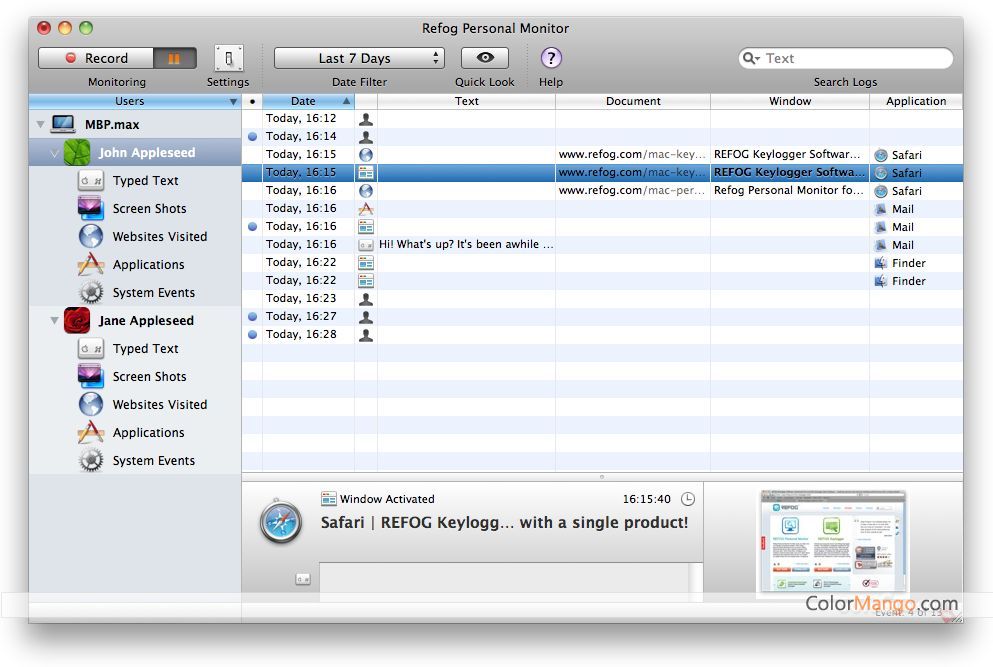
Task: Open John's System Events log
Action: pos(153,293)
